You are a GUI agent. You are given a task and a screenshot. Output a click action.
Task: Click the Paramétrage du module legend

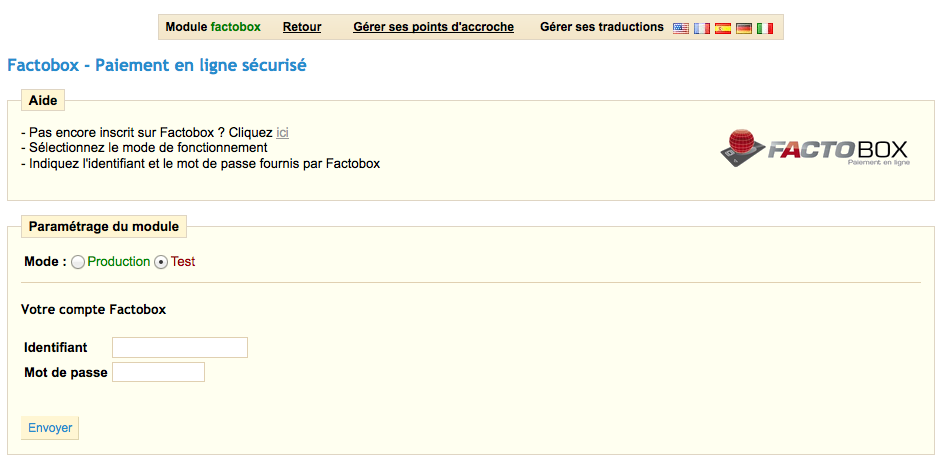tap(104, 227)
